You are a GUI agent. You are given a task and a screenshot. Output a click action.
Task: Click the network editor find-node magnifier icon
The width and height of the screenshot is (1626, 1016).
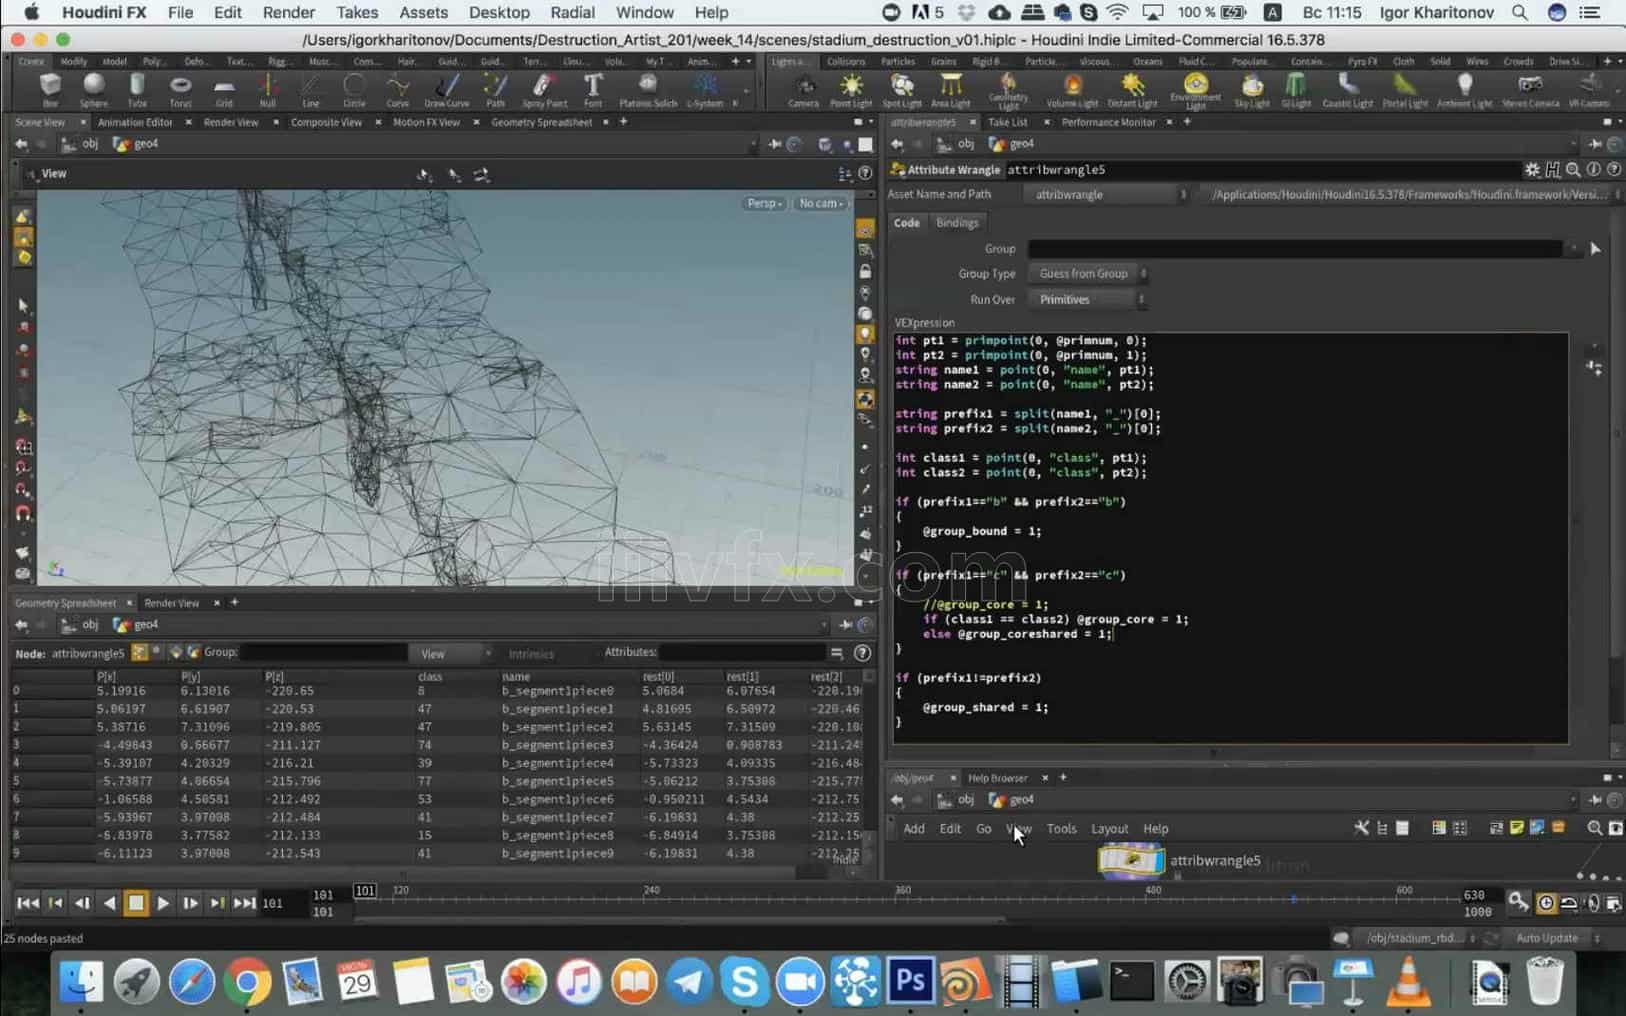pyautogui.click(x=1594, y=828)
